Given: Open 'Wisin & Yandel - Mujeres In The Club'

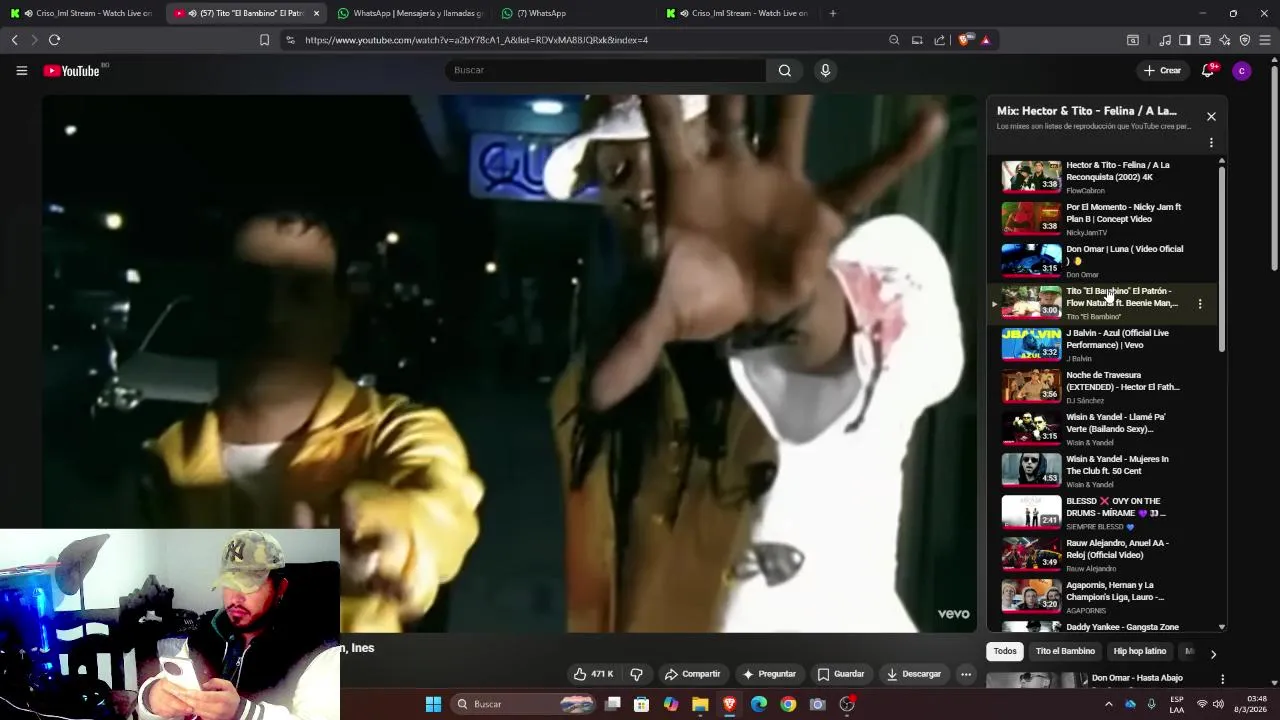Looking at the screenshot, I should (x=1117, y=465).
